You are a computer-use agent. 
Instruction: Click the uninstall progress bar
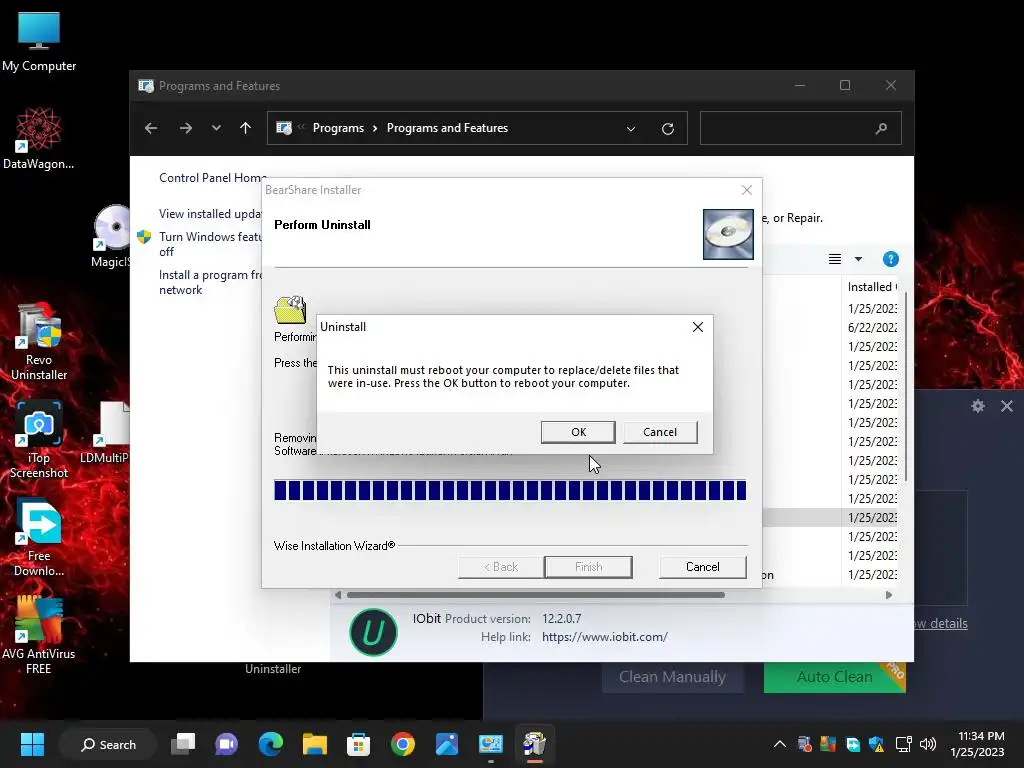[x=510, y=490]
